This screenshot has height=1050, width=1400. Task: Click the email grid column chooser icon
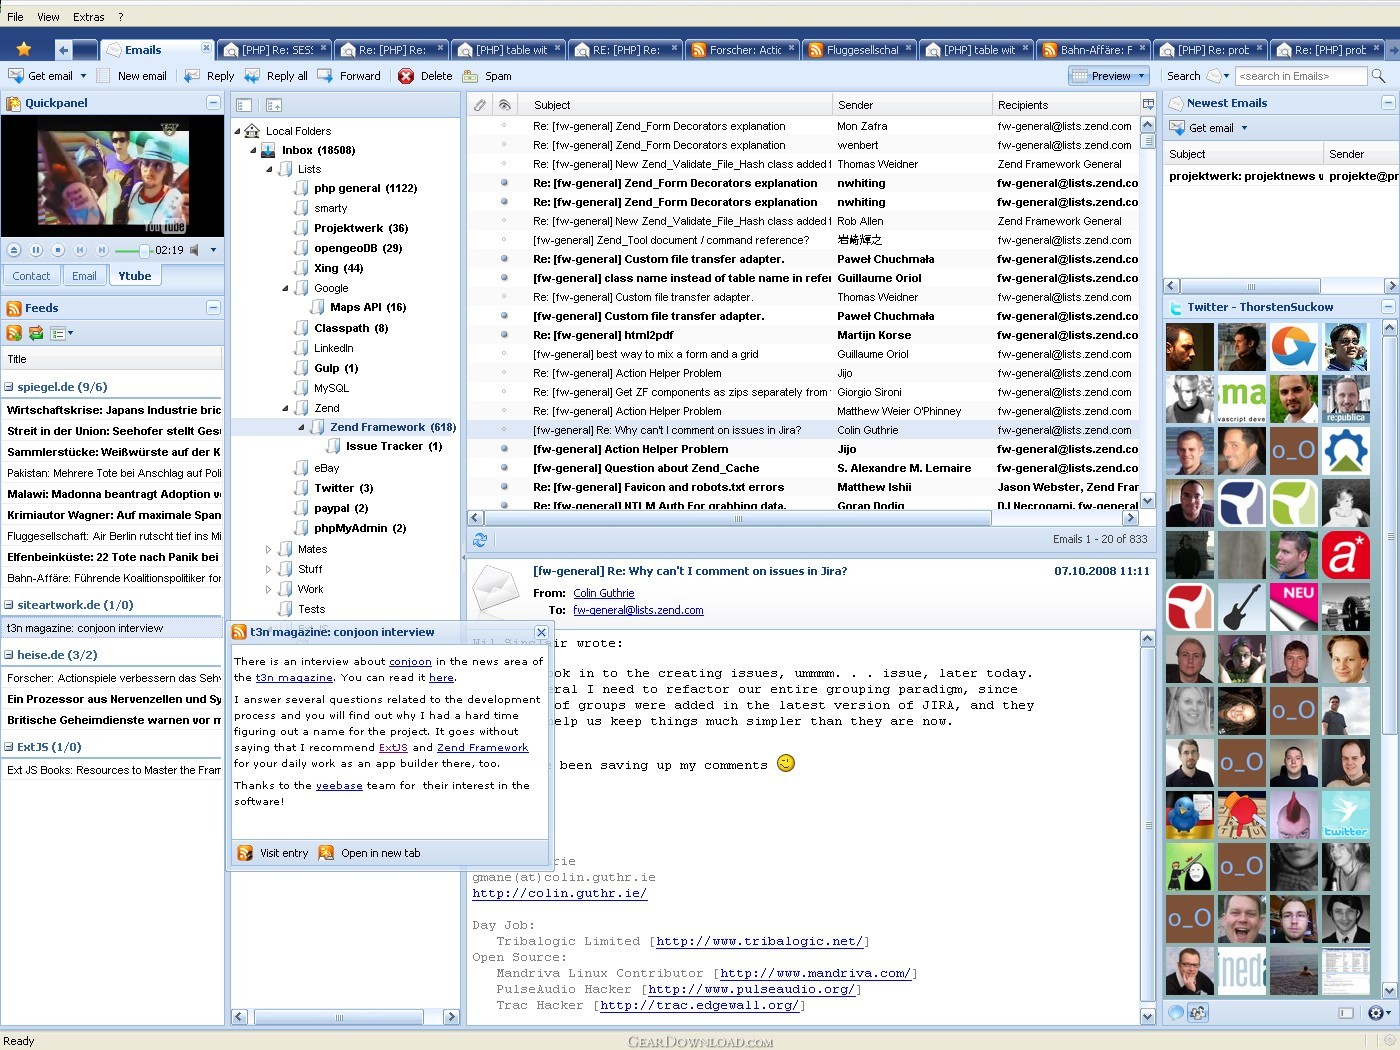tap(1147, 104)
